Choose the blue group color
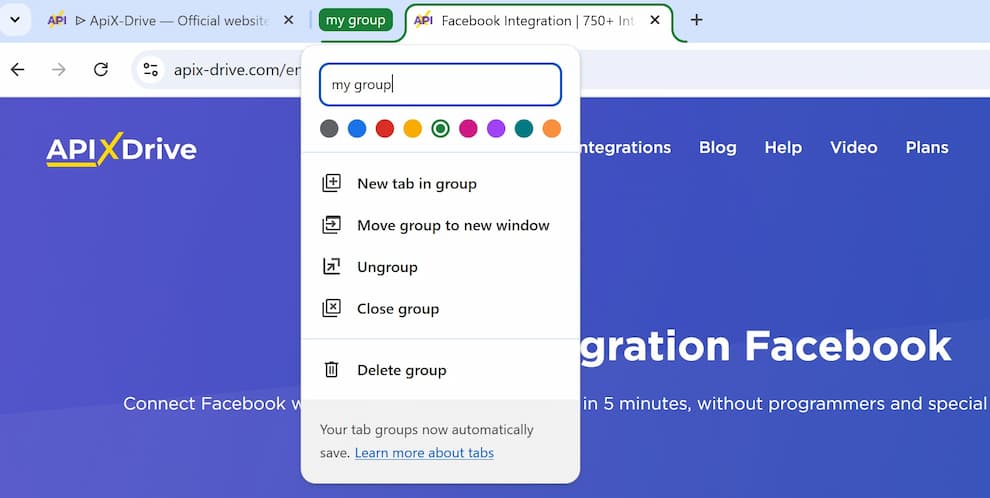 click(x=357, y=129)
